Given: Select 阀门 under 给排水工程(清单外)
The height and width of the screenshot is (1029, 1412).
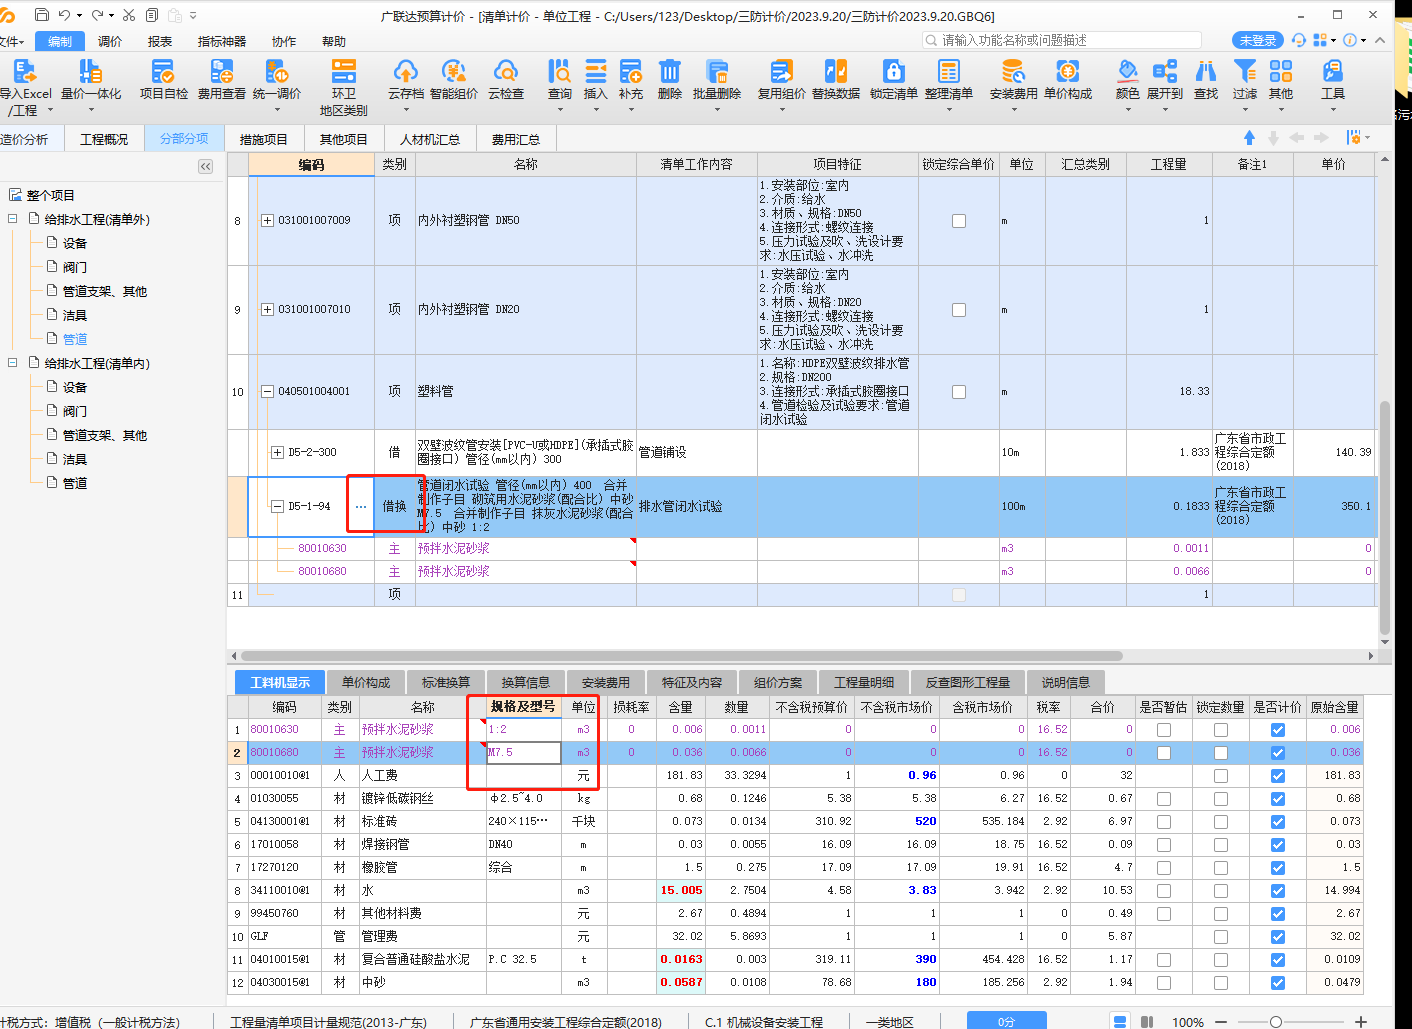Looking at the screenshot, I should pyautogui.click(x=75, y=267).
